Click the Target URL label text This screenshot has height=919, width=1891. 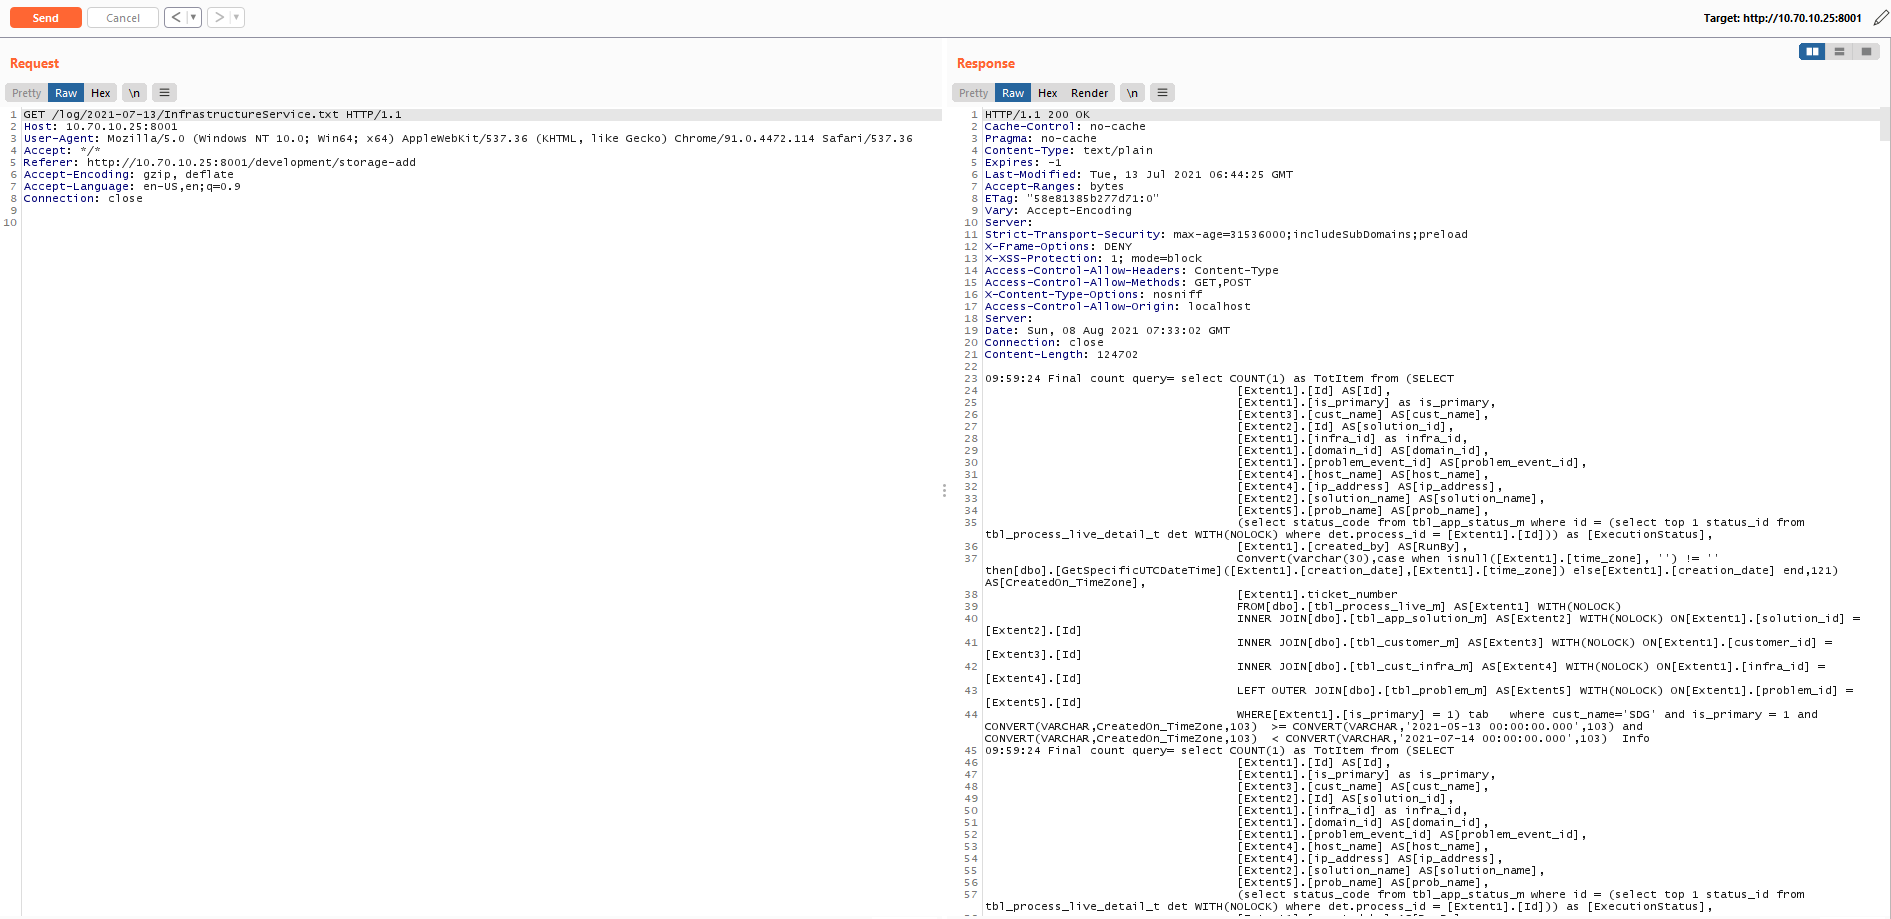[x=1782, y=18]
